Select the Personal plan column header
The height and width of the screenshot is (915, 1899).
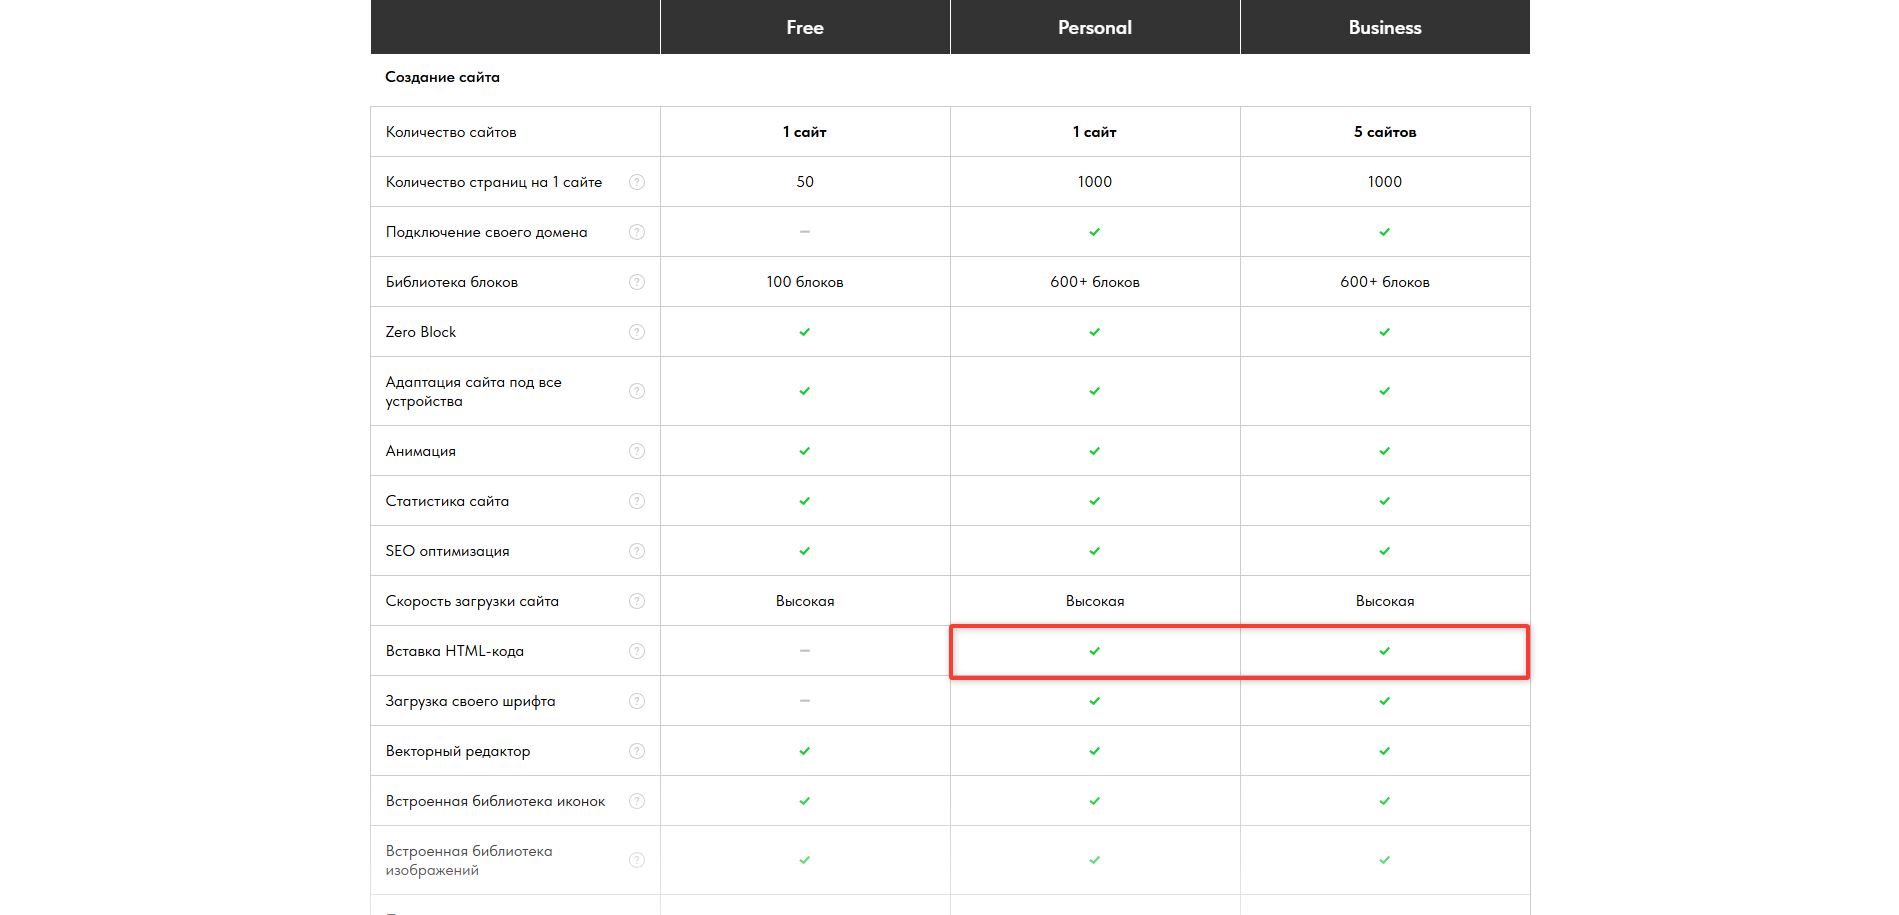tap(1095, 28)
